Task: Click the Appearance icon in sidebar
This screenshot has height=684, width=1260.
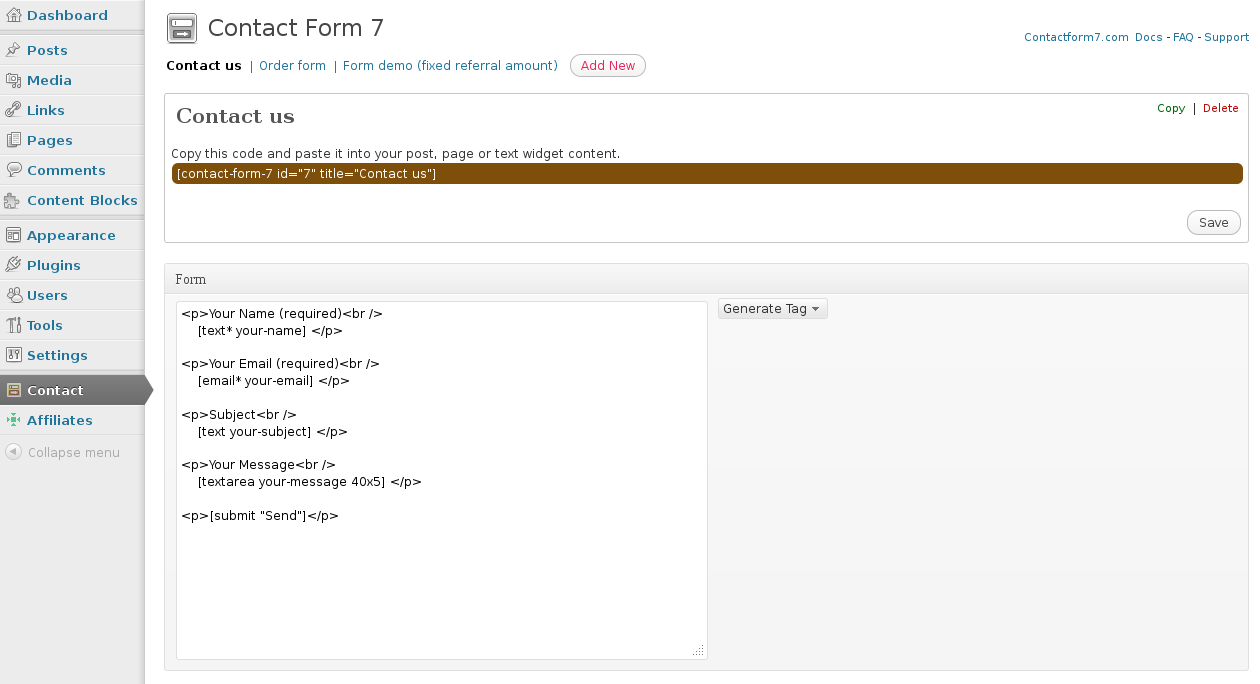Action: coord(13,235)
